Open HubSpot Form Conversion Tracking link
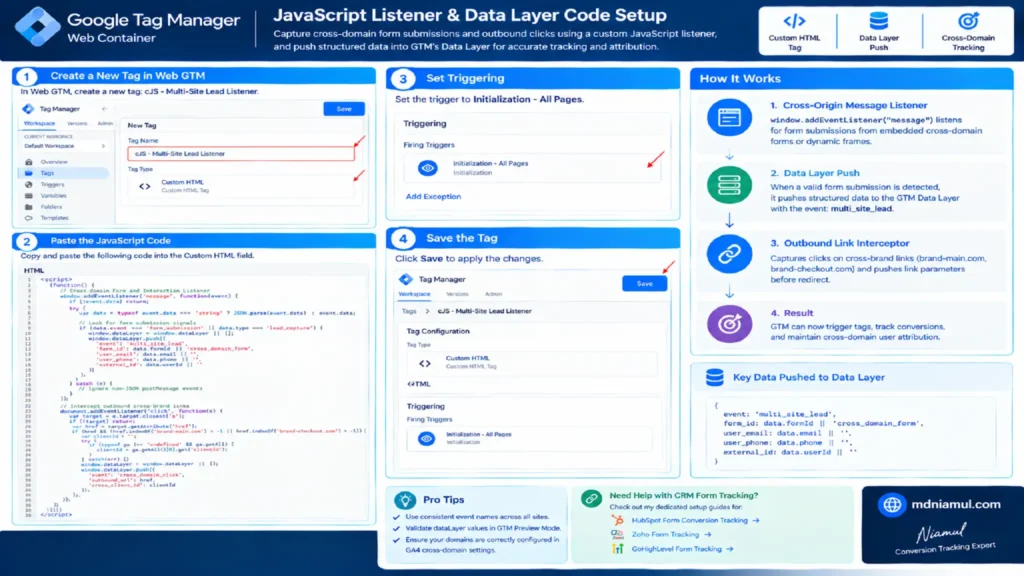1024x576 pixels. (695, 520)
